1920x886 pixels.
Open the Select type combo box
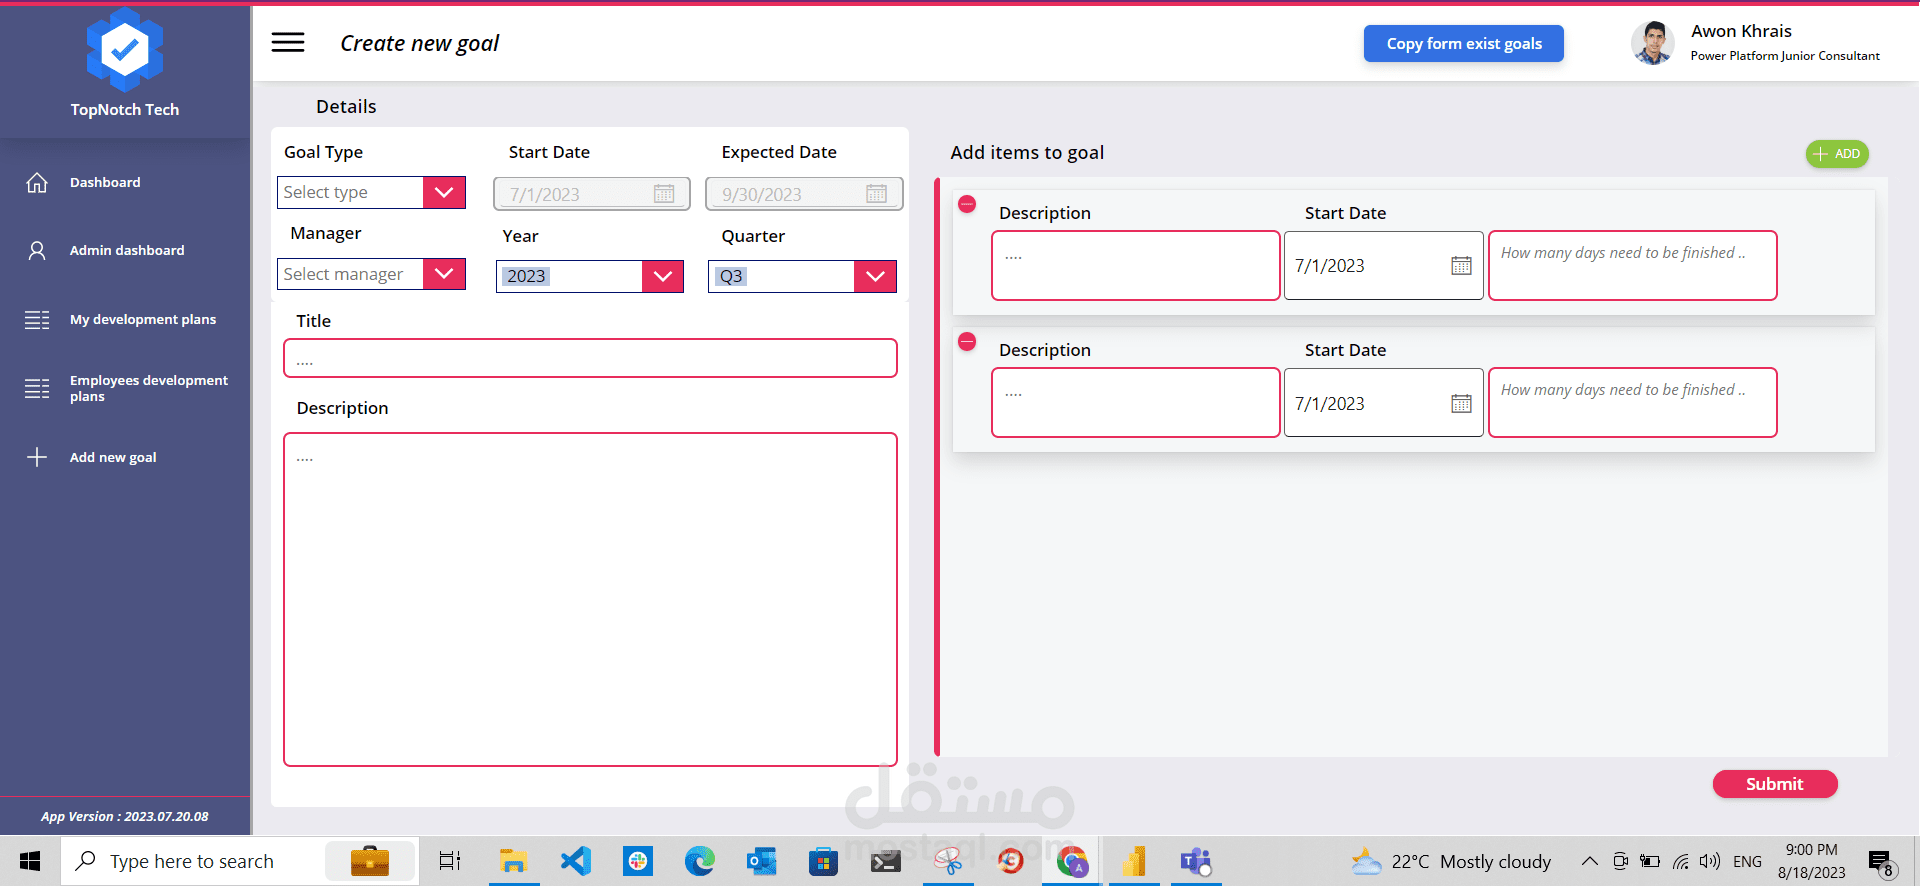click(x=371, y=192)
